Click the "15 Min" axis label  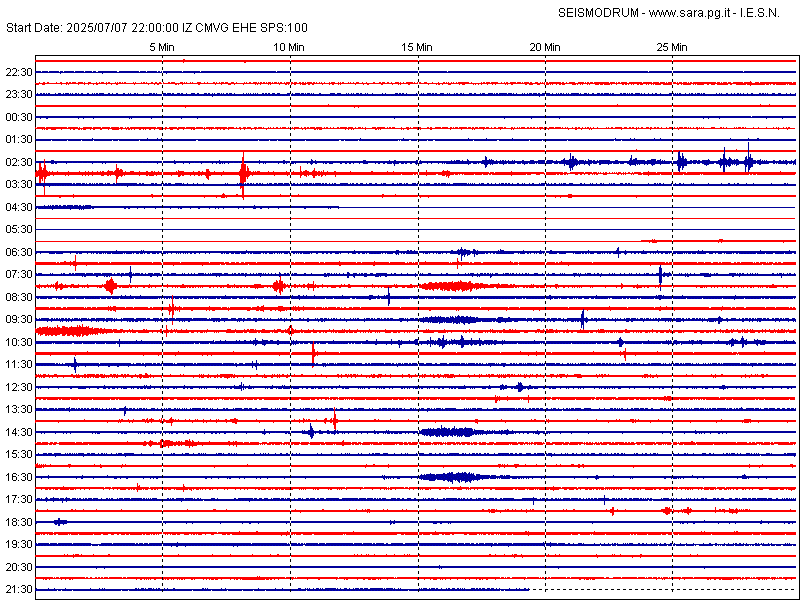417,47
